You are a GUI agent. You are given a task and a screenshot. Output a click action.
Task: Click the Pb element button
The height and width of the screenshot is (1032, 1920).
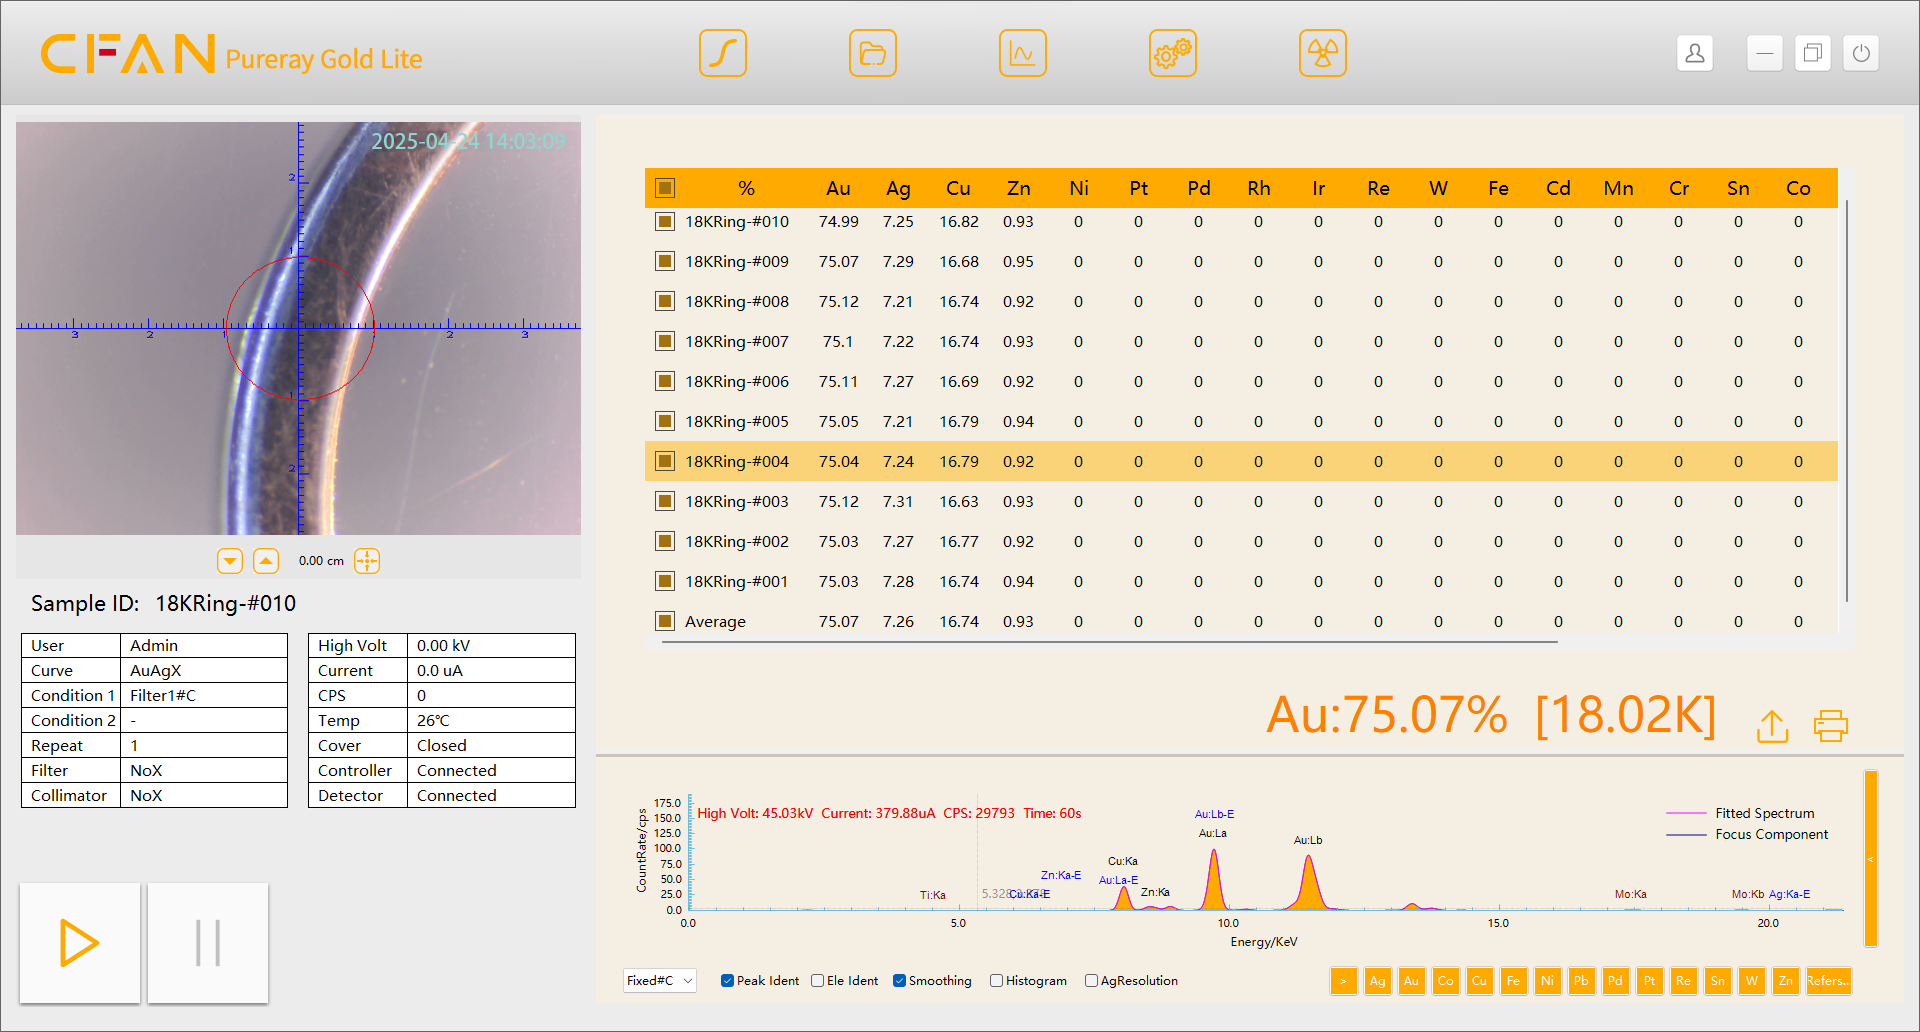click(x=1581, y=981)
